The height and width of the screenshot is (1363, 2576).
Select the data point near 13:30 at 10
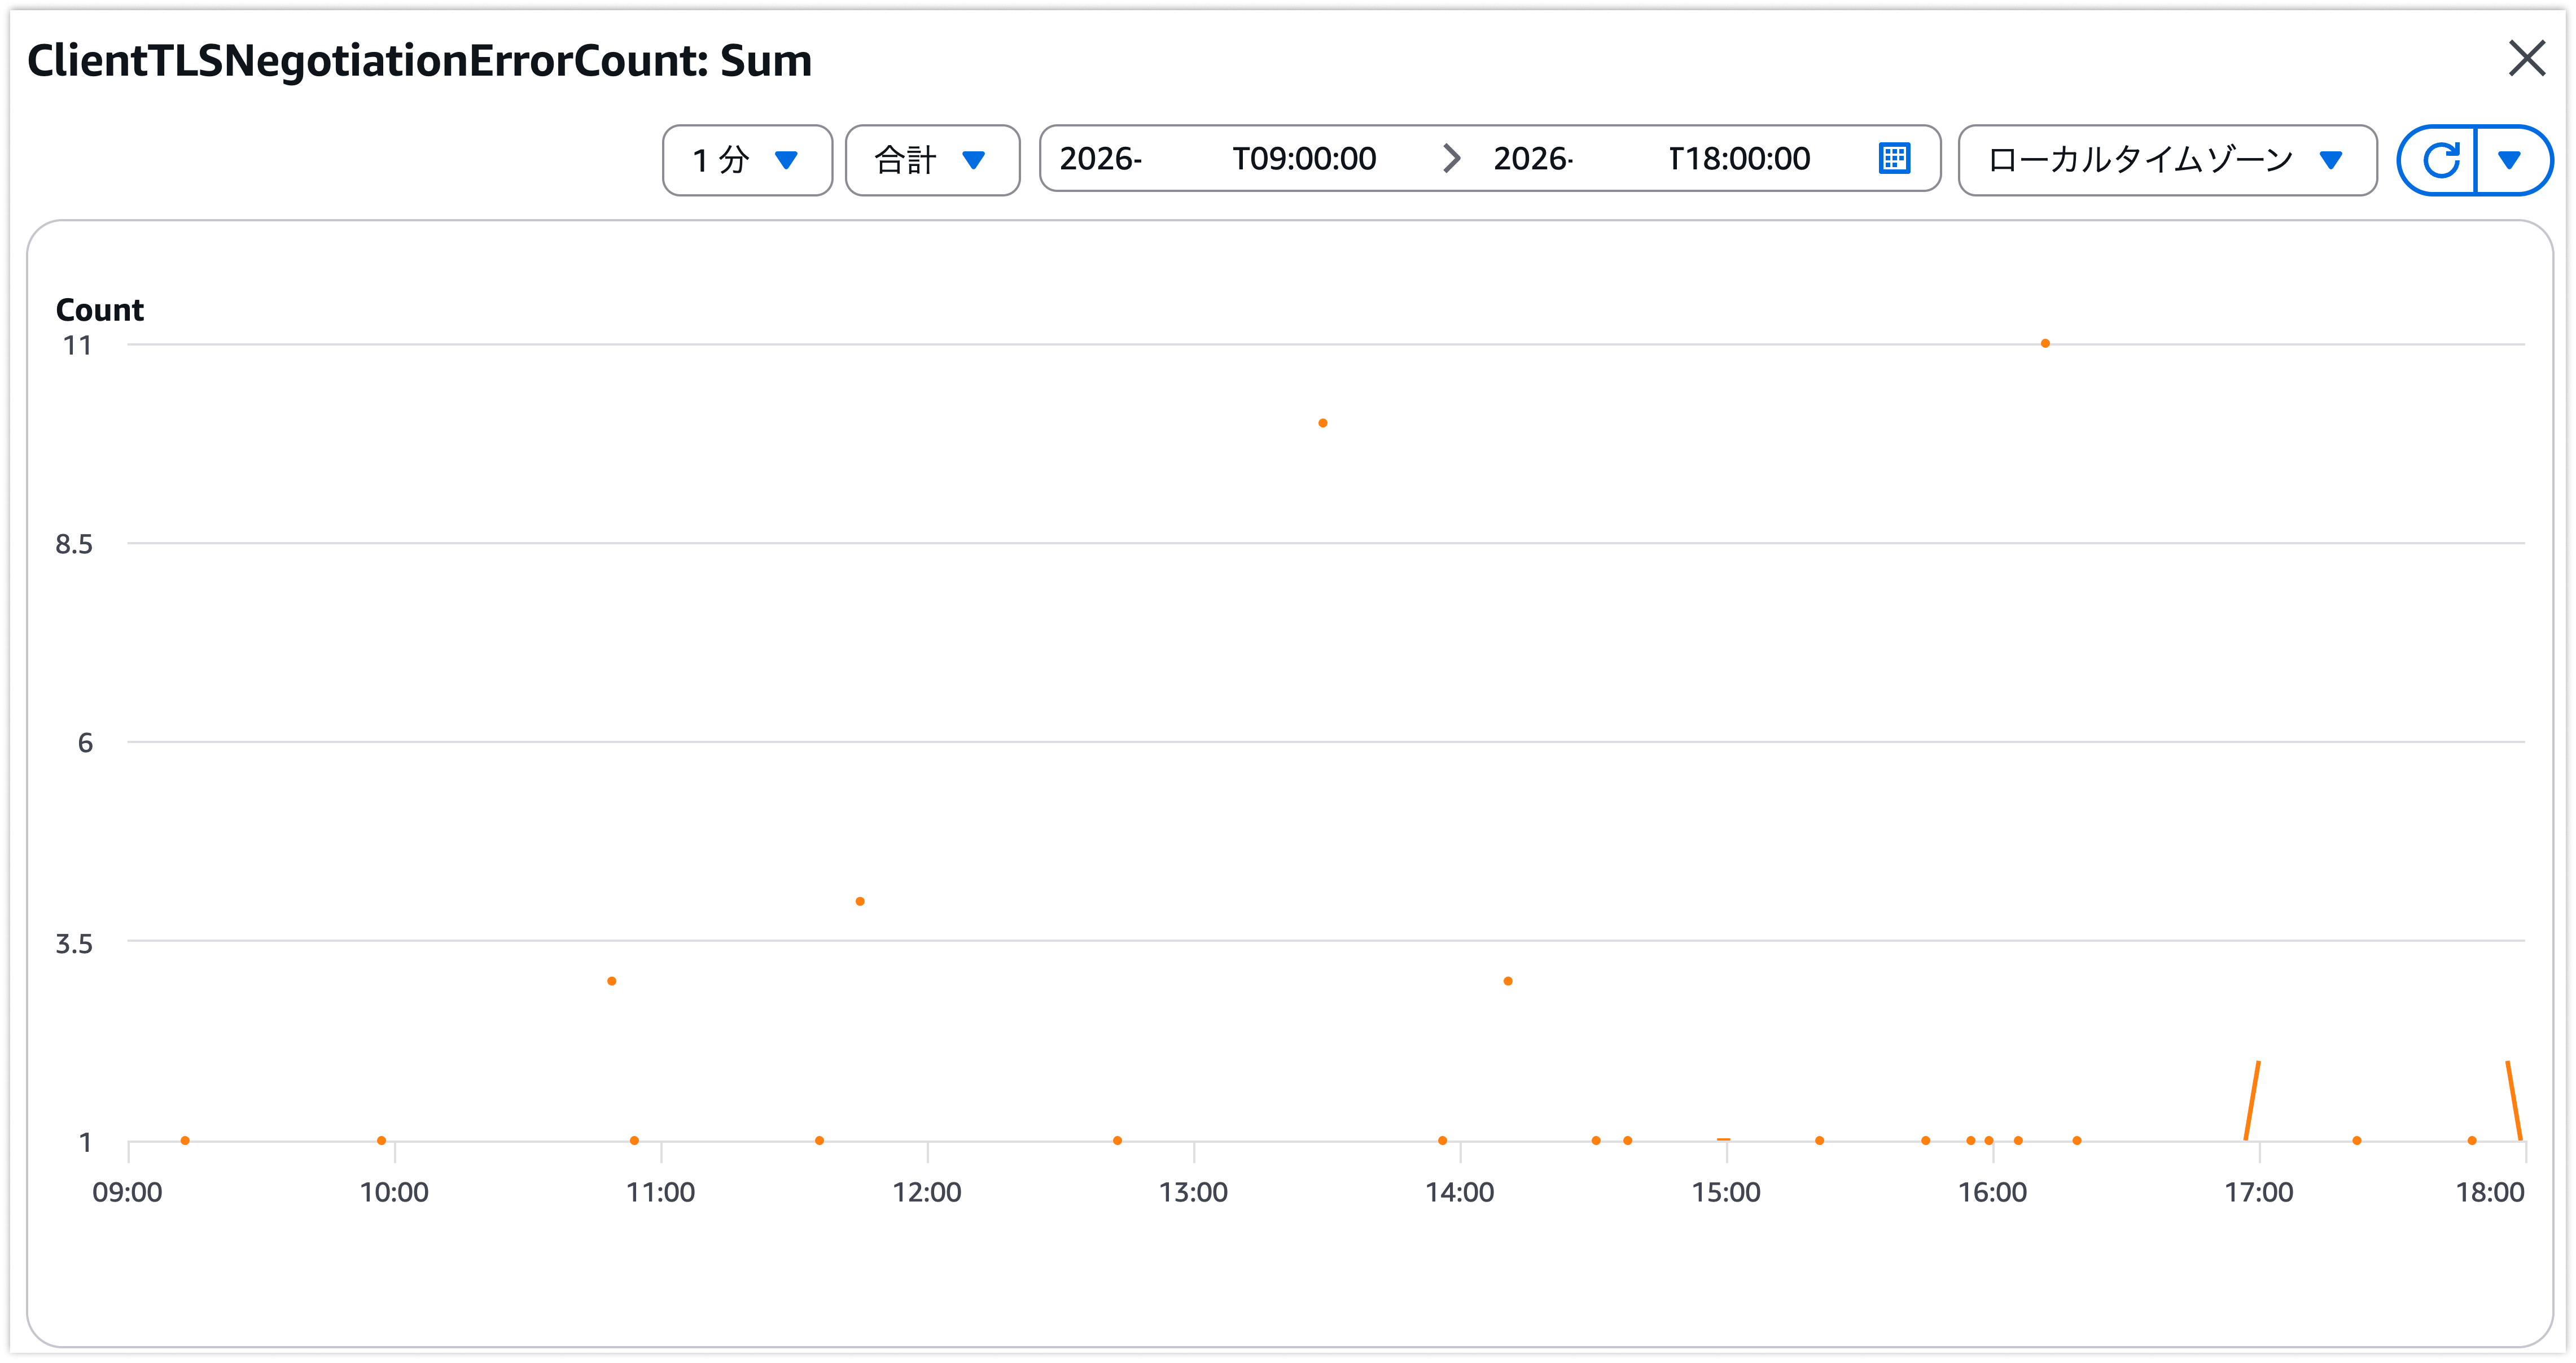coord(1322,423)
